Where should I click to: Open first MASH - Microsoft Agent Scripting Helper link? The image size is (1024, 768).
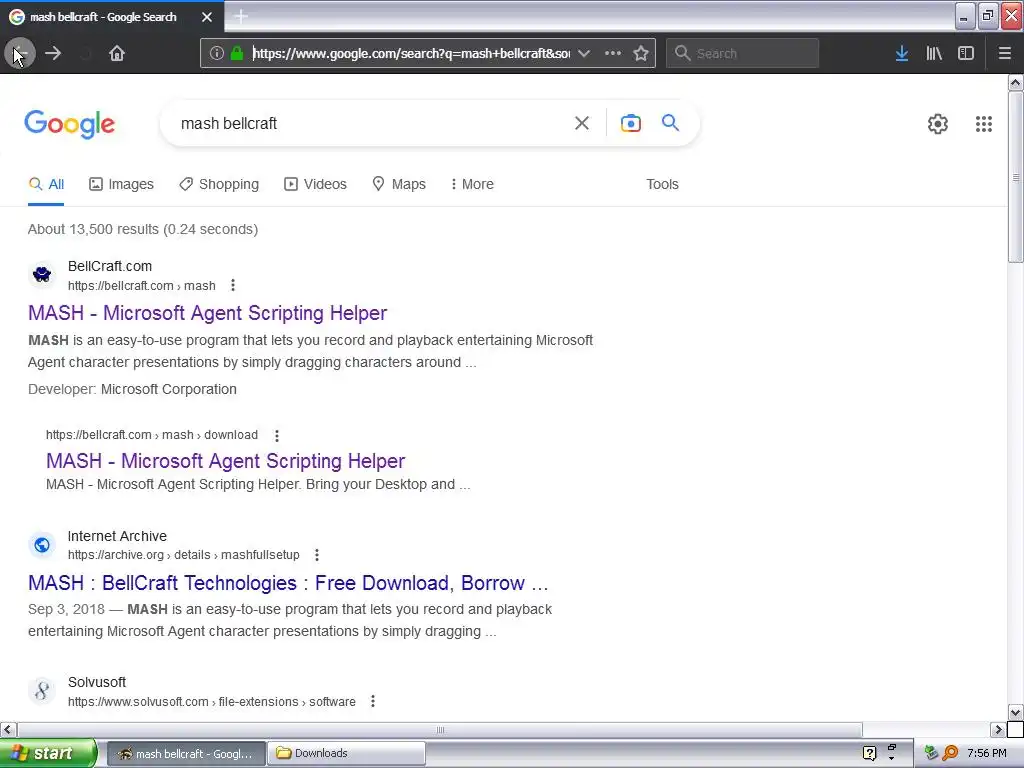coord(208,313)
